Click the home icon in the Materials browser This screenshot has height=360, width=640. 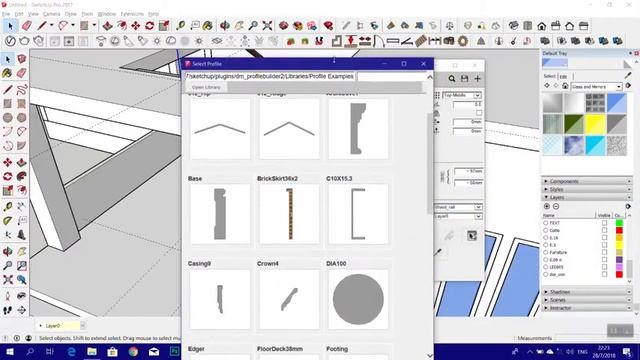pos(565,86)
